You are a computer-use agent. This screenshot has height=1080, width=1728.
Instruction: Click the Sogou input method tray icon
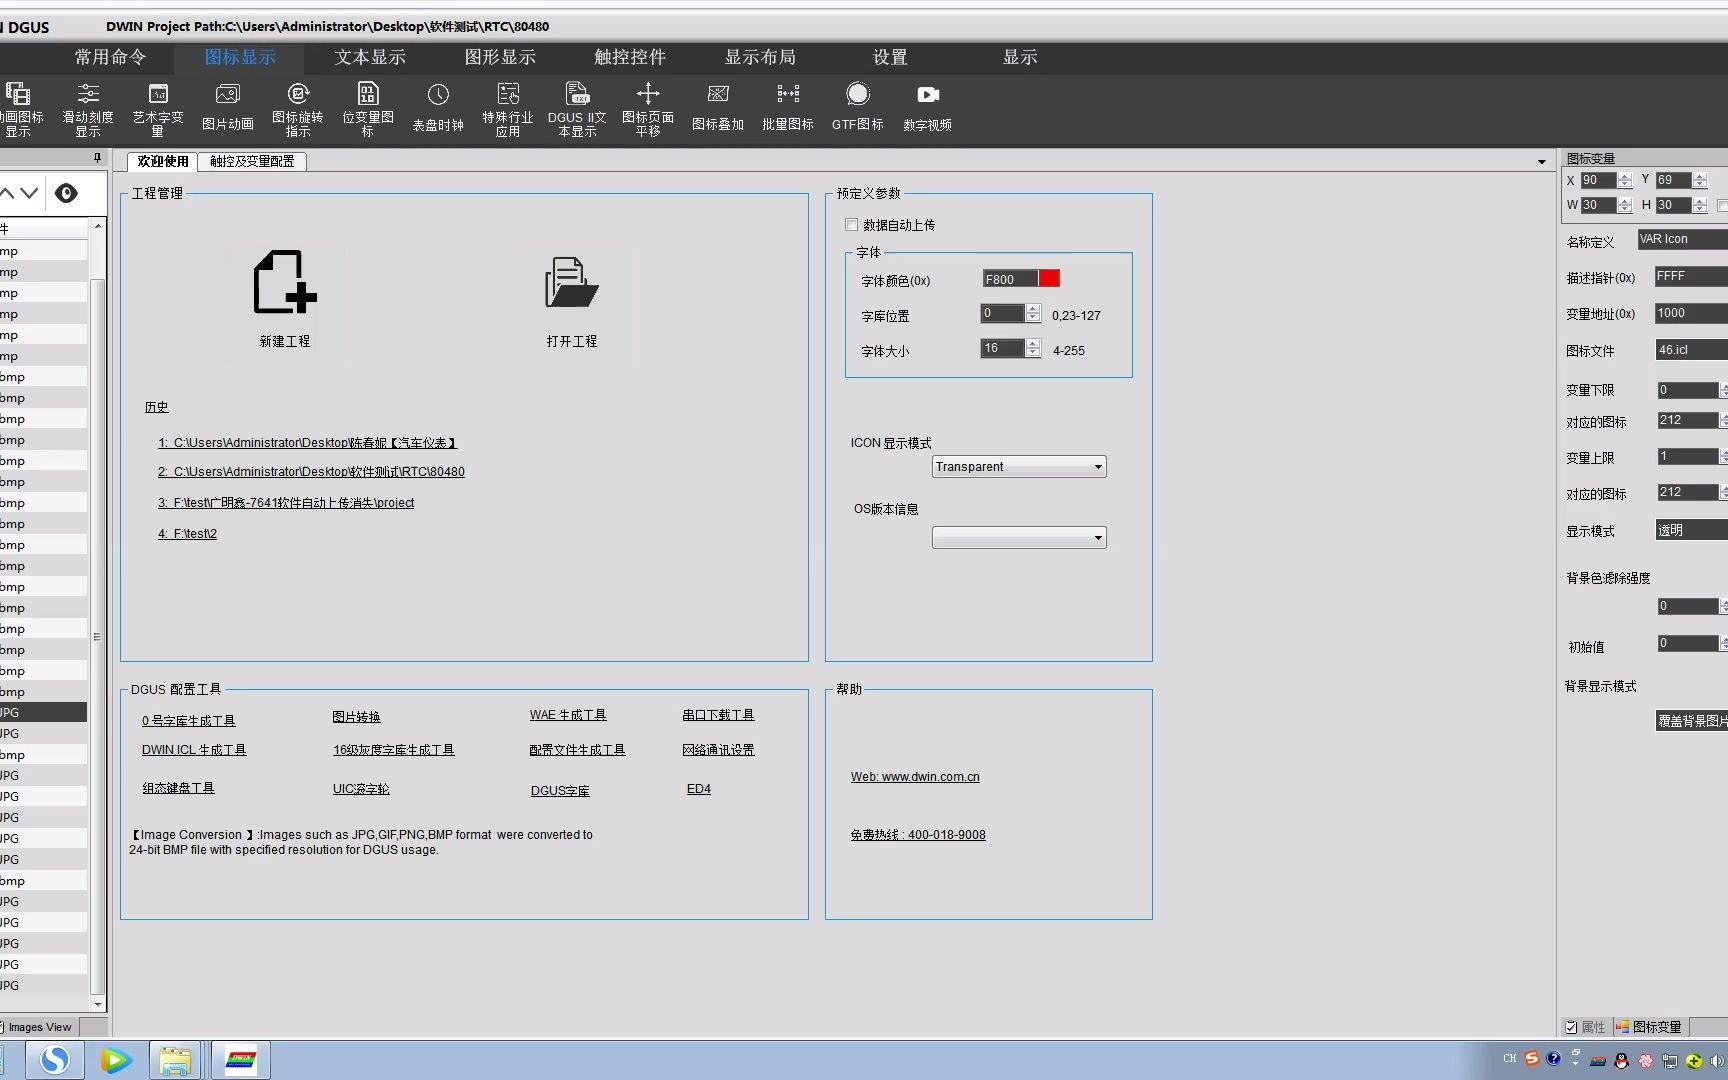1532,1059
